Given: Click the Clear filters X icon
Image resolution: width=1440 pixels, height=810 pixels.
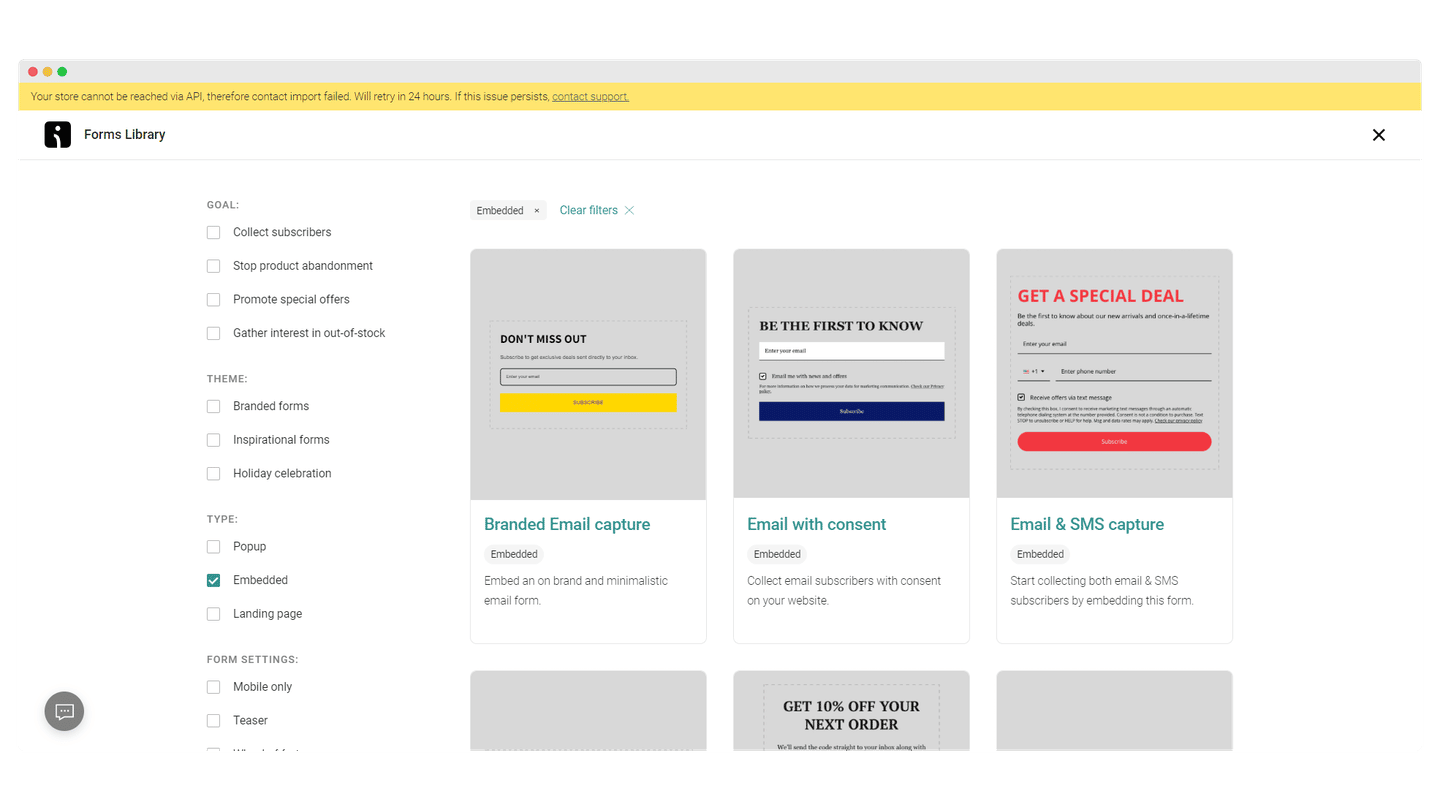Looking at the screenshot, I should pos(629,210).
